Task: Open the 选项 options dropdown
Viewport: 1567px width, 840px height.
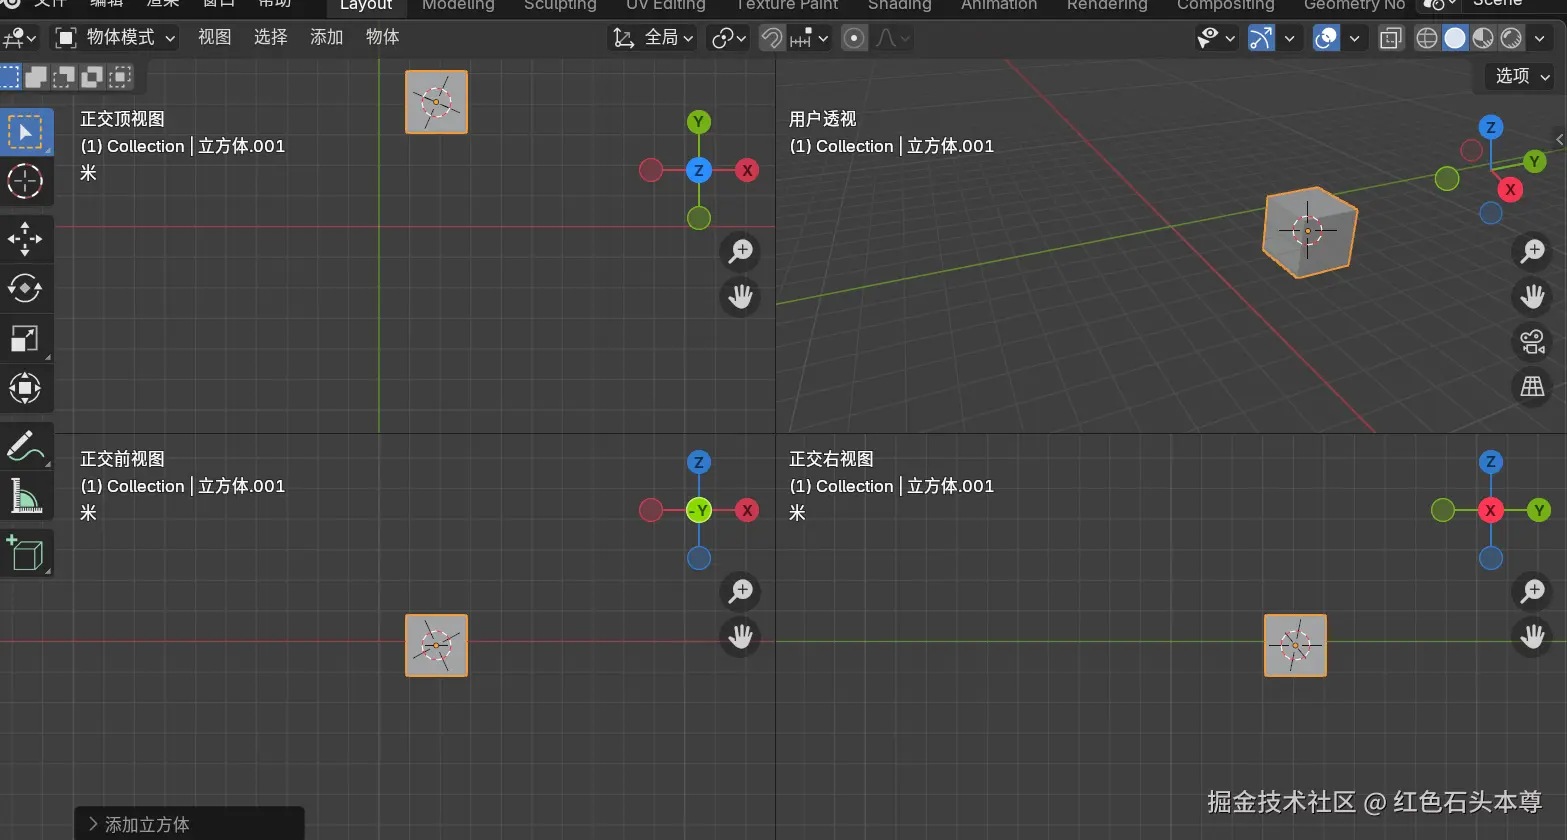Action: tap(1522, 76)
